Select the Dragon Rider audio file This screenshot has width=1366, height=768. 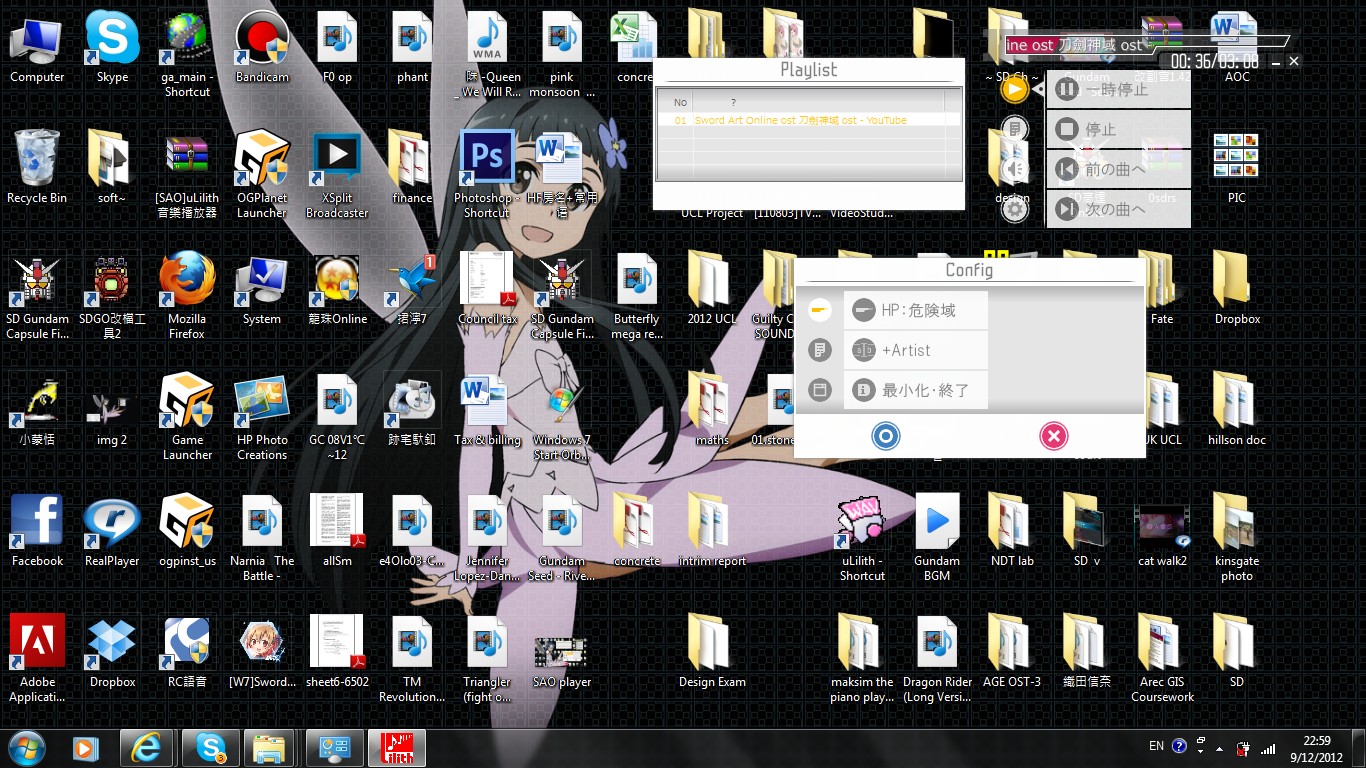[x=937, y=660]
